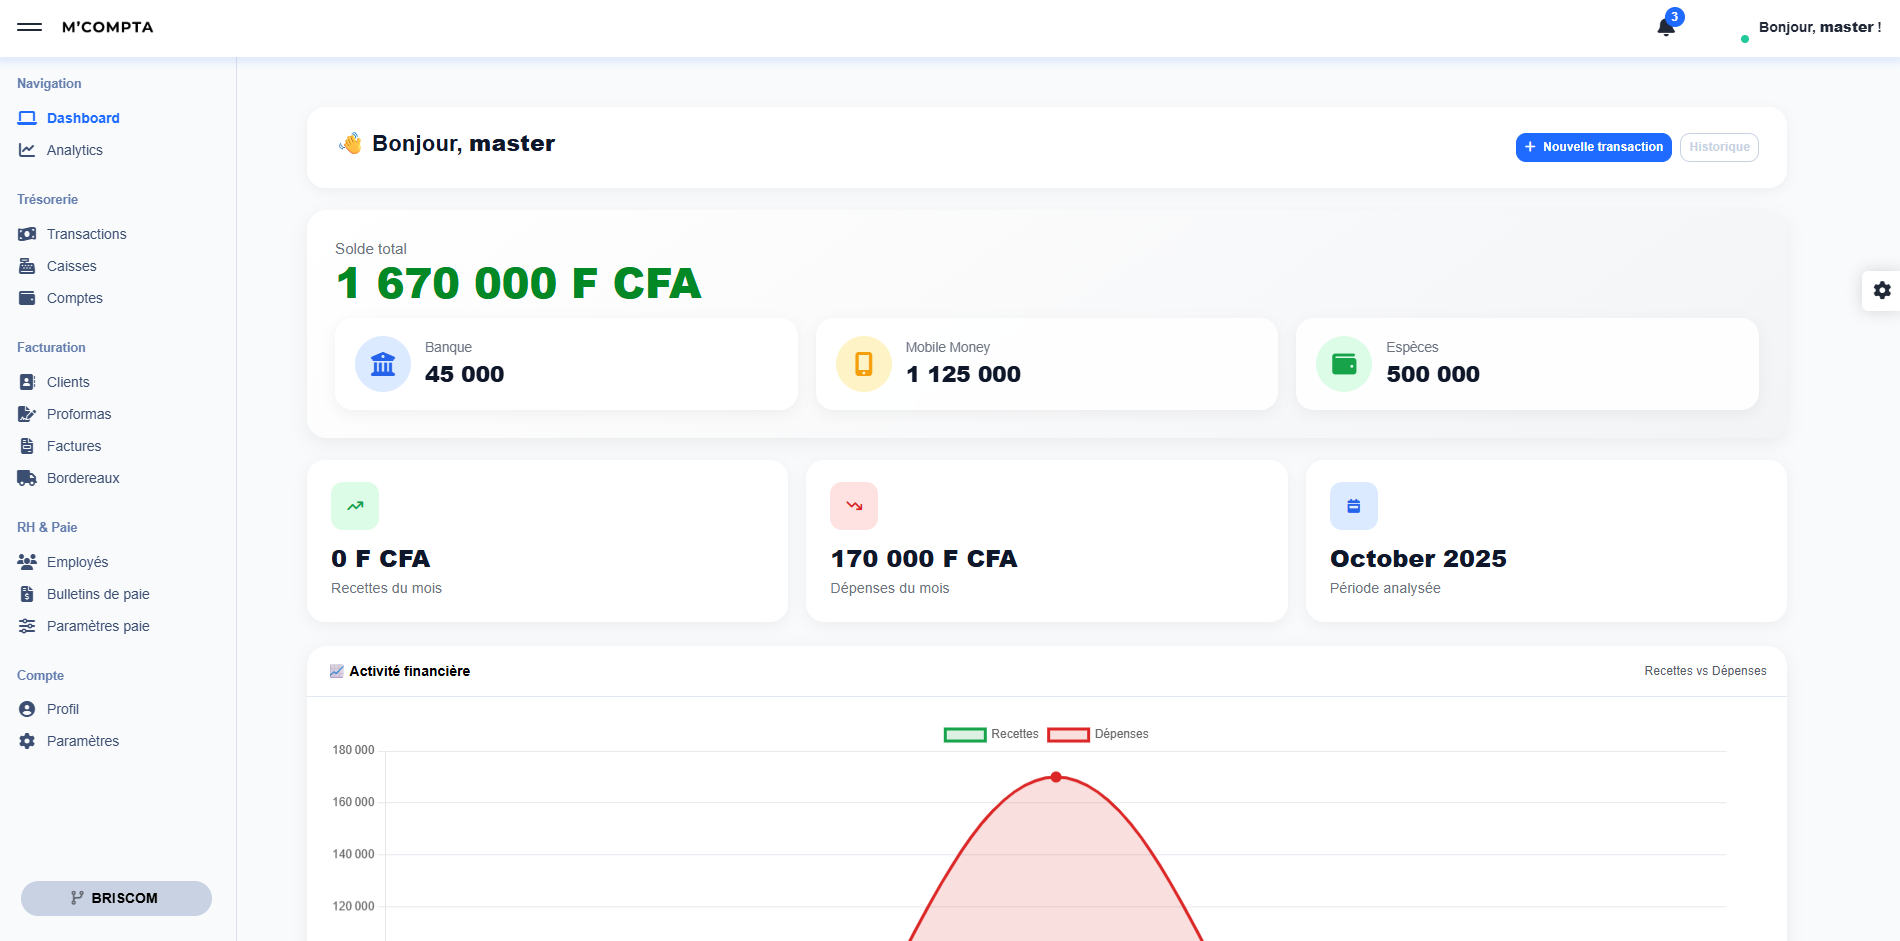Open Bulletins de paie menu item
This screenshot has height=941, width=1900.
tap(98, 594)
